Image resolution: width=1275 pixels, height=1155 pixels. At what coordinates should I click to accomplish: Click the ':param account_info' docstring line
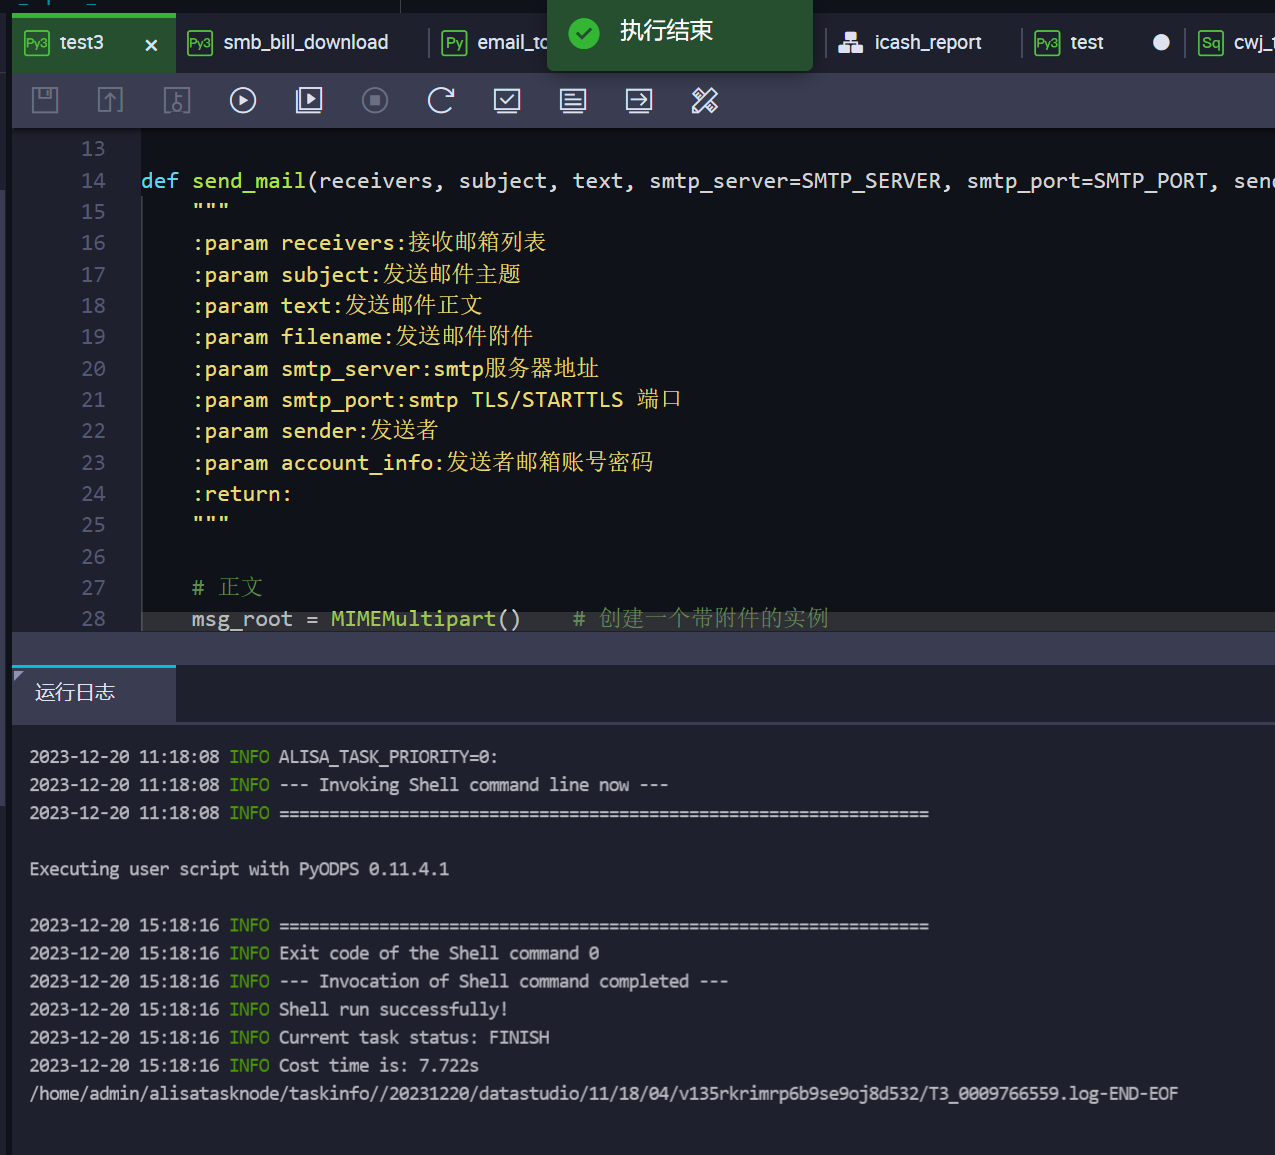coord(423,462)
